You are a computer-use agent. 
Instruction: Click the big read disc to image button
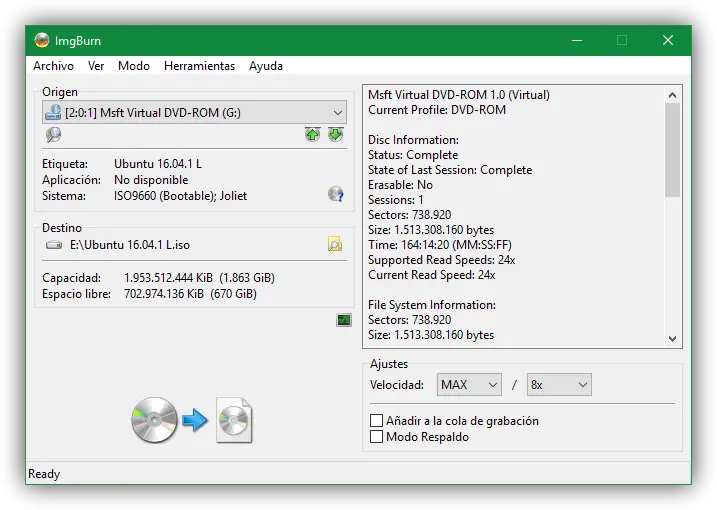[x=191, y=420]
